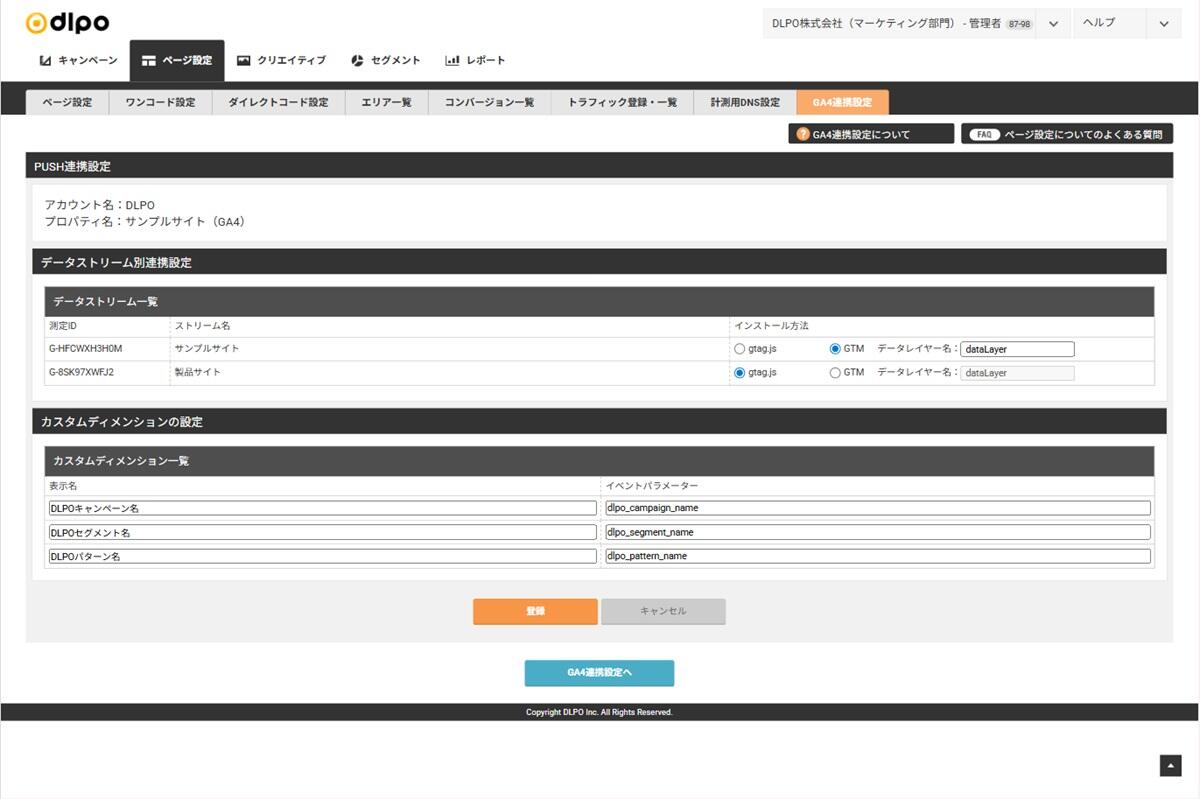Select gtag.js for サンプルサイト stream
The image size is (1200, 799).
[740, 349]
